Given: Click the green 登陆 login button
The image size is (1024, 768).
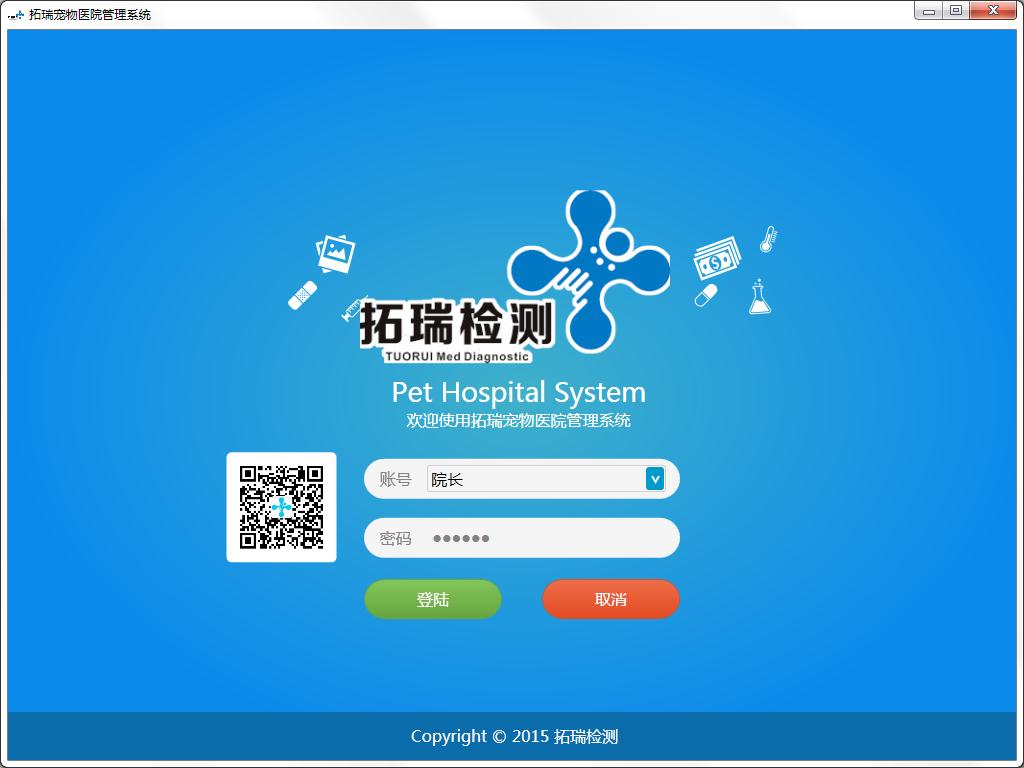Looking at the screenshot, I should [x=432, y=599].
